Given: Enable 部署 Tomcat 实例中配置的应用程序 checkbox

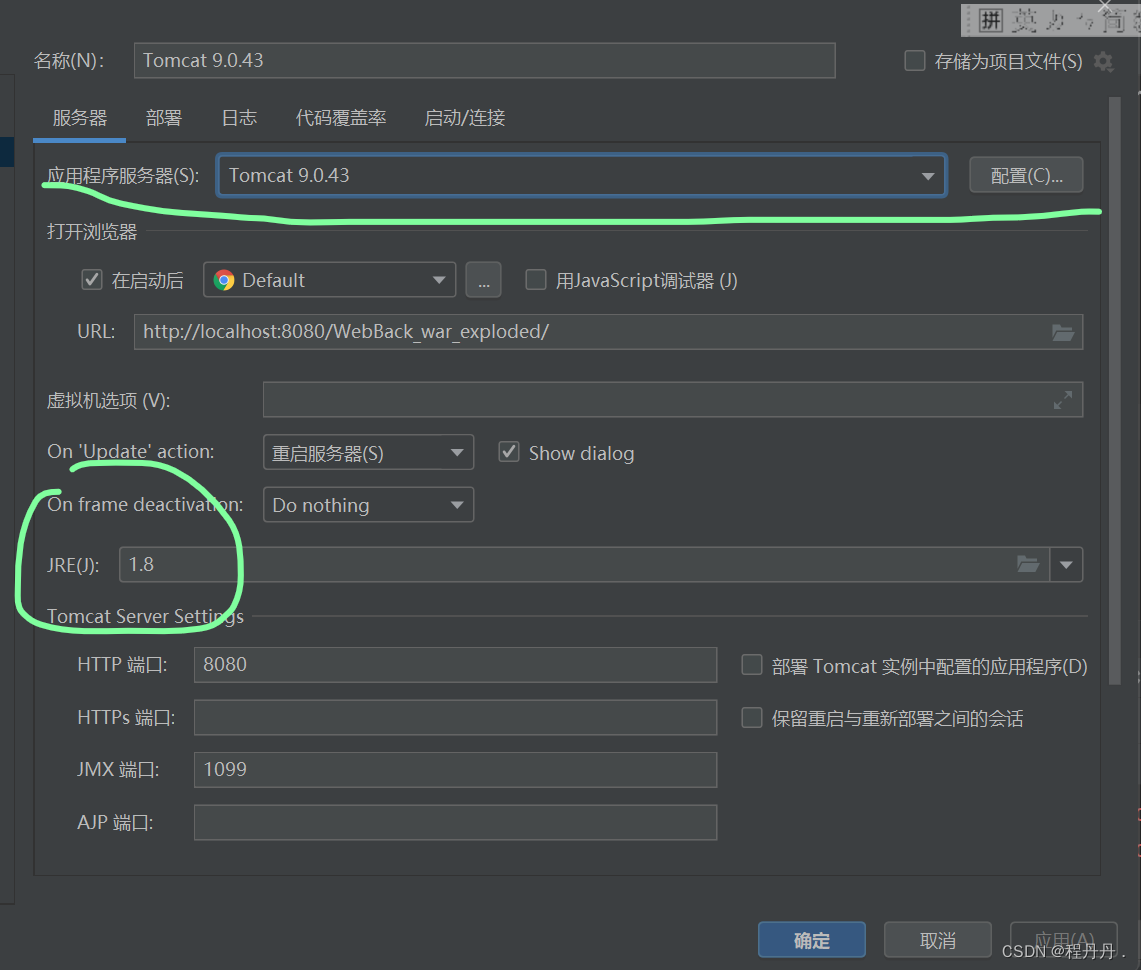Looking at the screenshot, I should tap(752, 665).
